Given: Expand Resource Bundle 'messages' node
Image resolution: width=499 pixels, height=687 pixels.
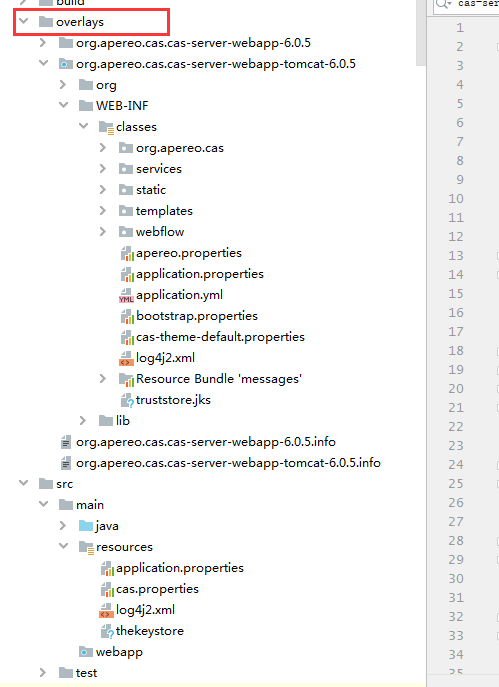Looking at the screenshot, I should (x=103, y=378).
